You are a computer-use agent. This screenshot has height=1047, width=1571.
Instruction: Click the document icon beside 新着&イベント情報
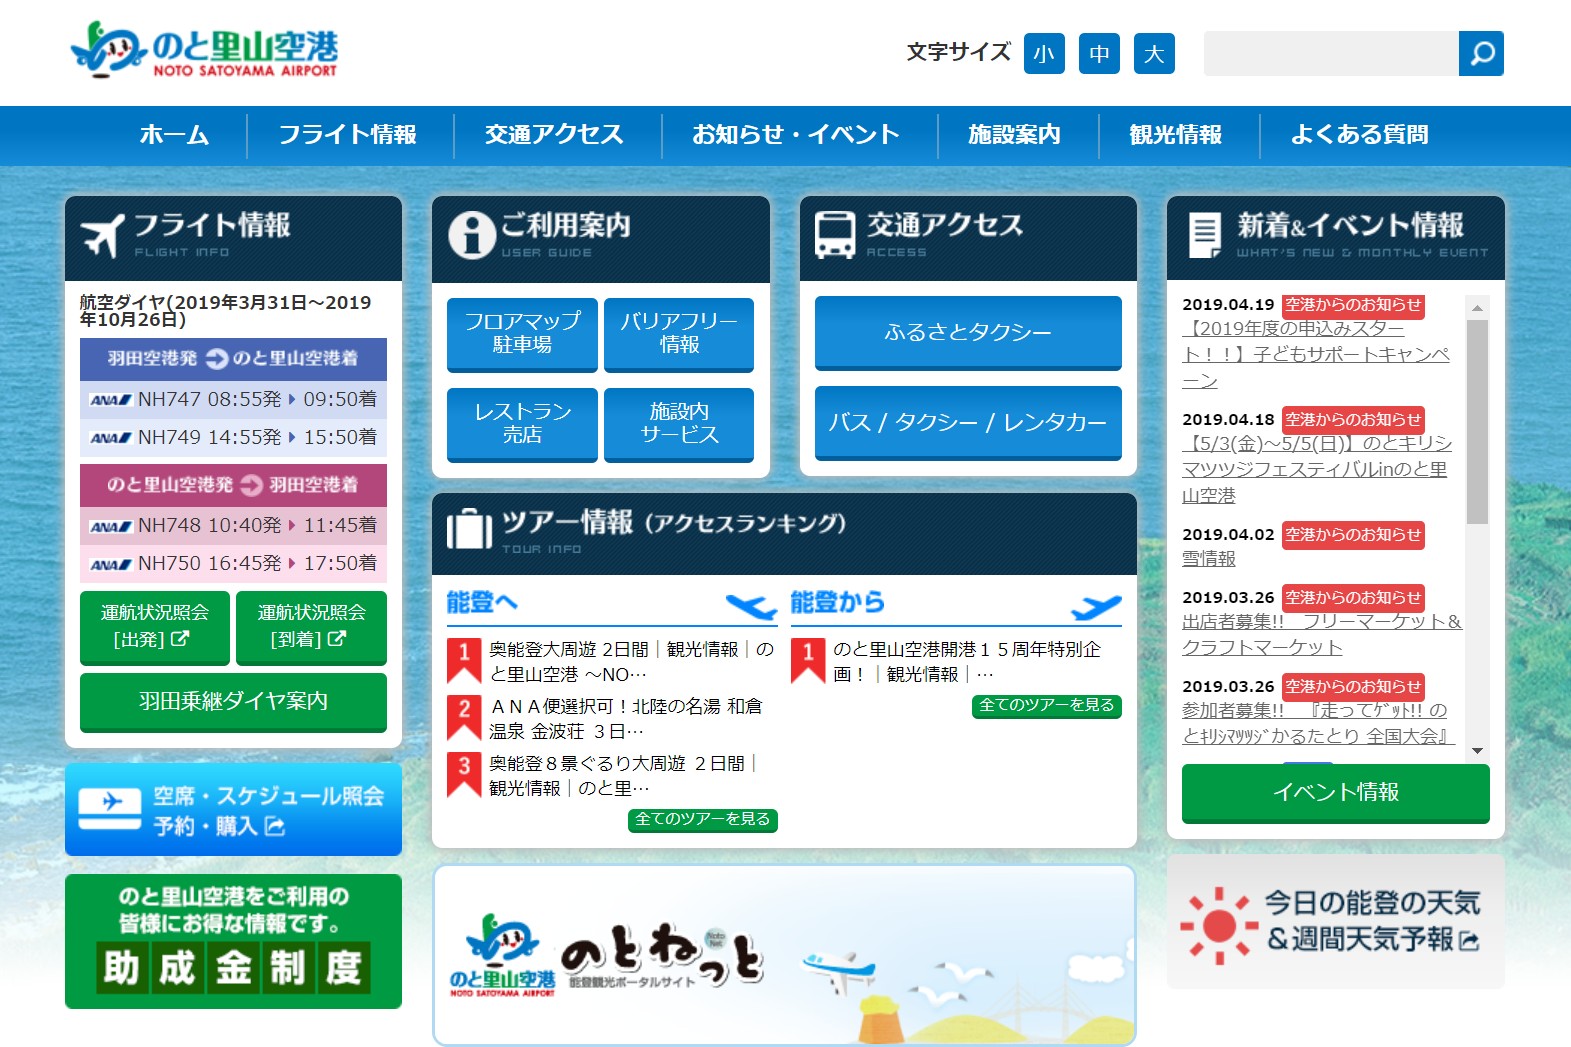[x=1204, y=235]
